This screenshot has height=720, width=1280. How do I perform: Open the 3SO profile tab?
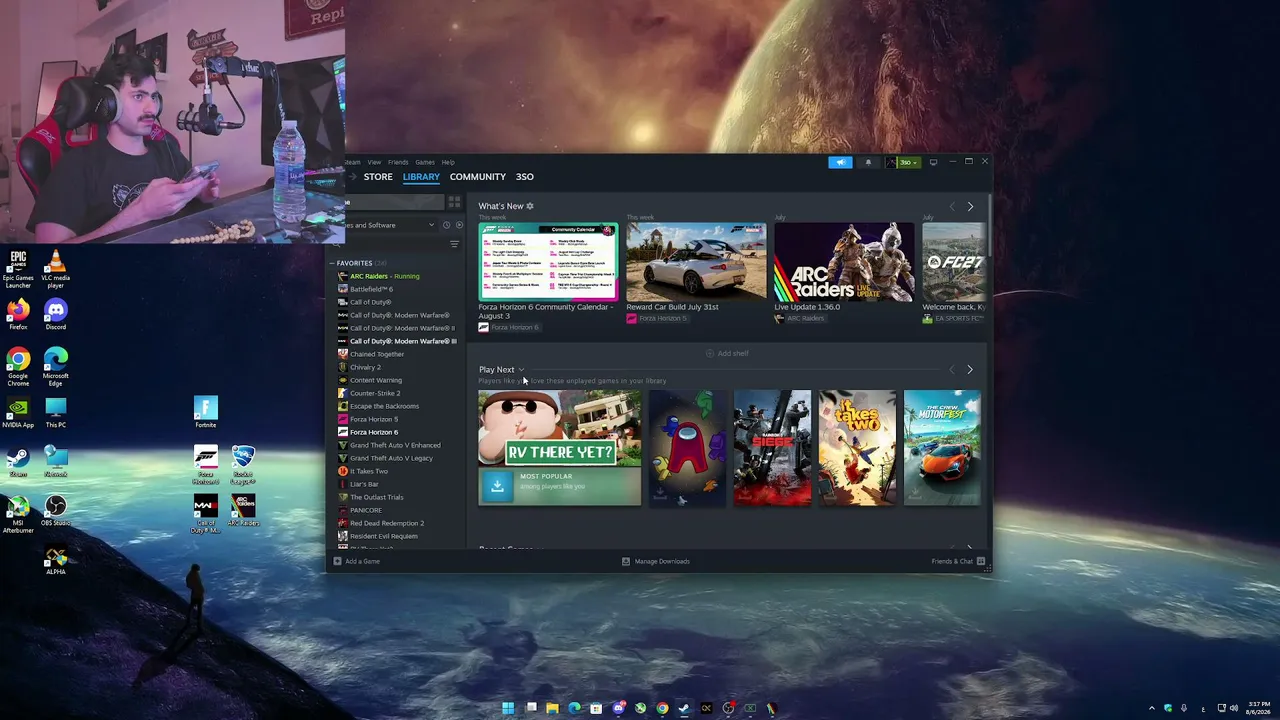[525, 177]
